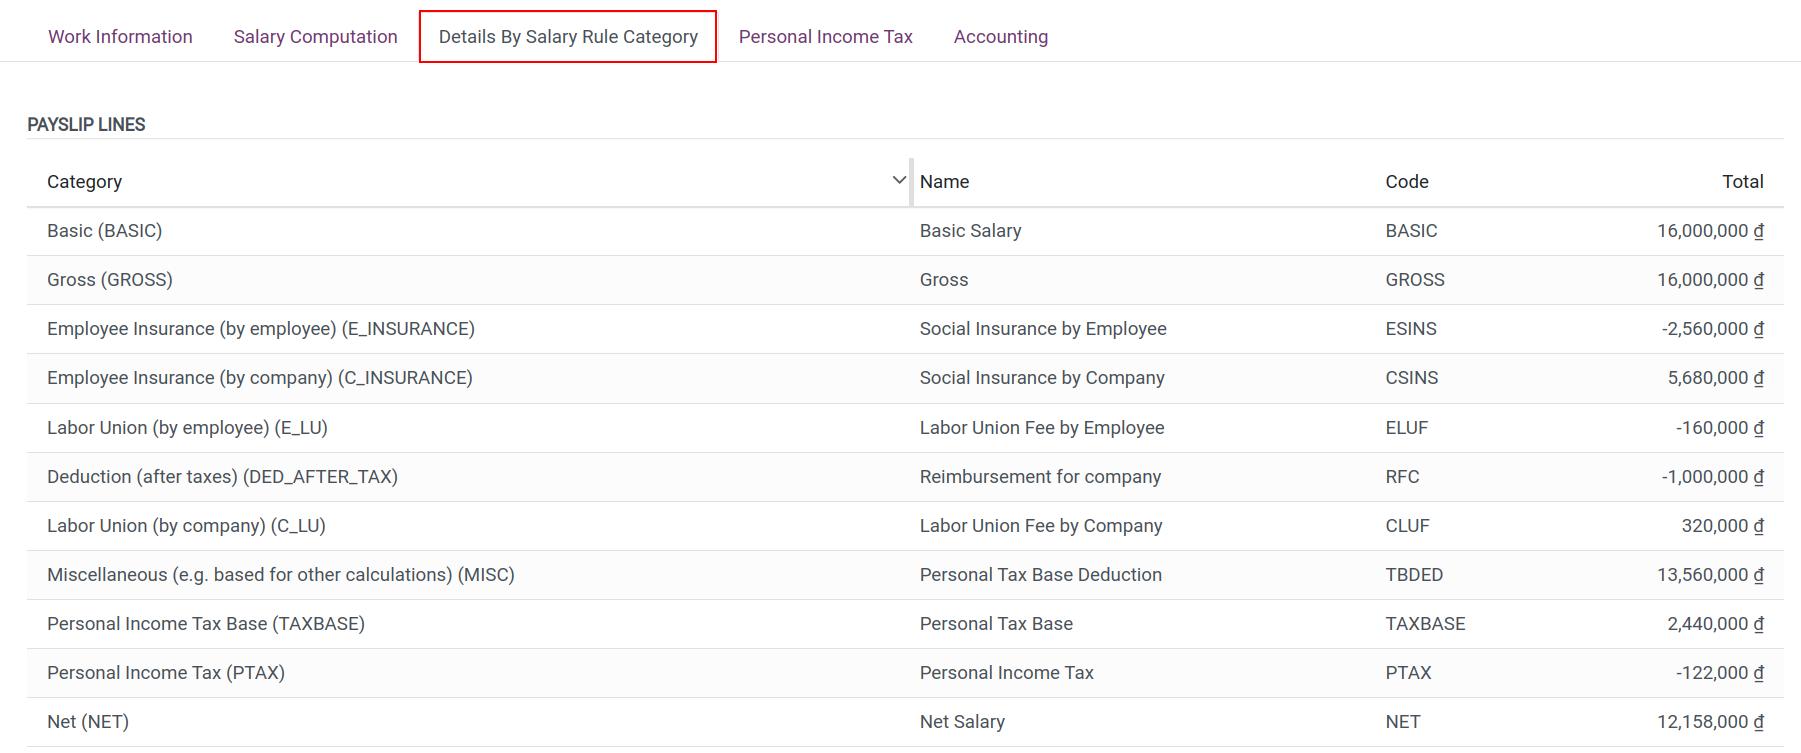
Task: Switch to the Work Information tab
Action: tap(120, 36)
